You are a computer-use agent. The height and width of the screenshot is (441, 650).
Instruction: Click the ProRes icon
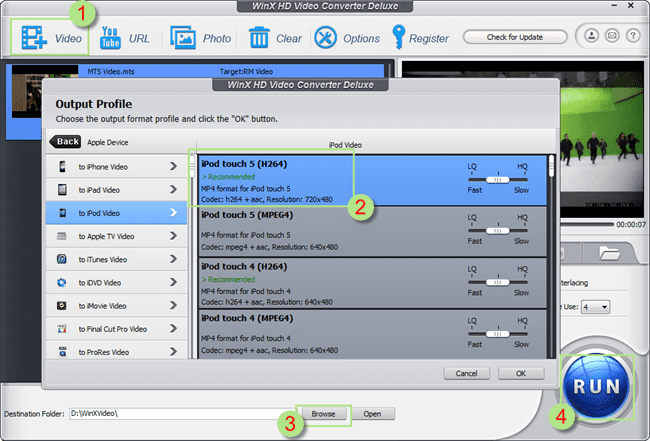(x=62, y=352)
